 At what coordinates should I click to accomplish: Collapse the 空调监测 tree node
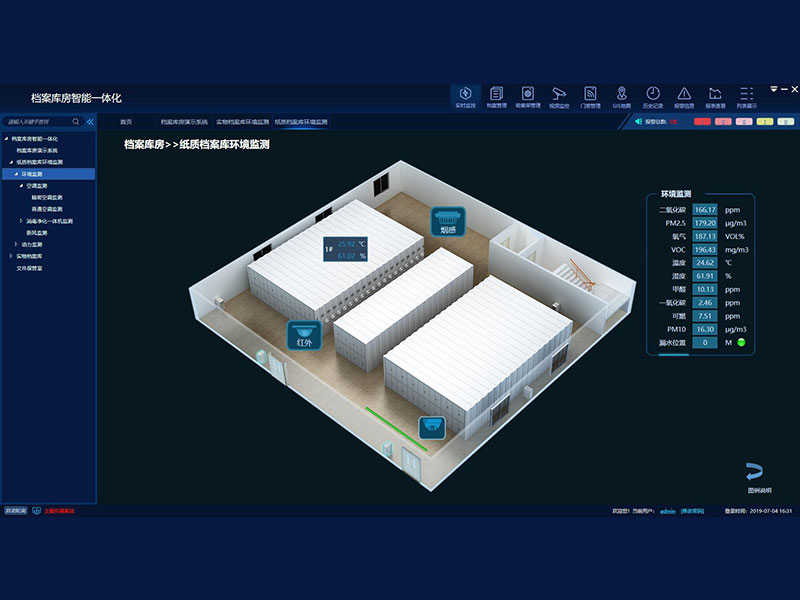point(21,186)
